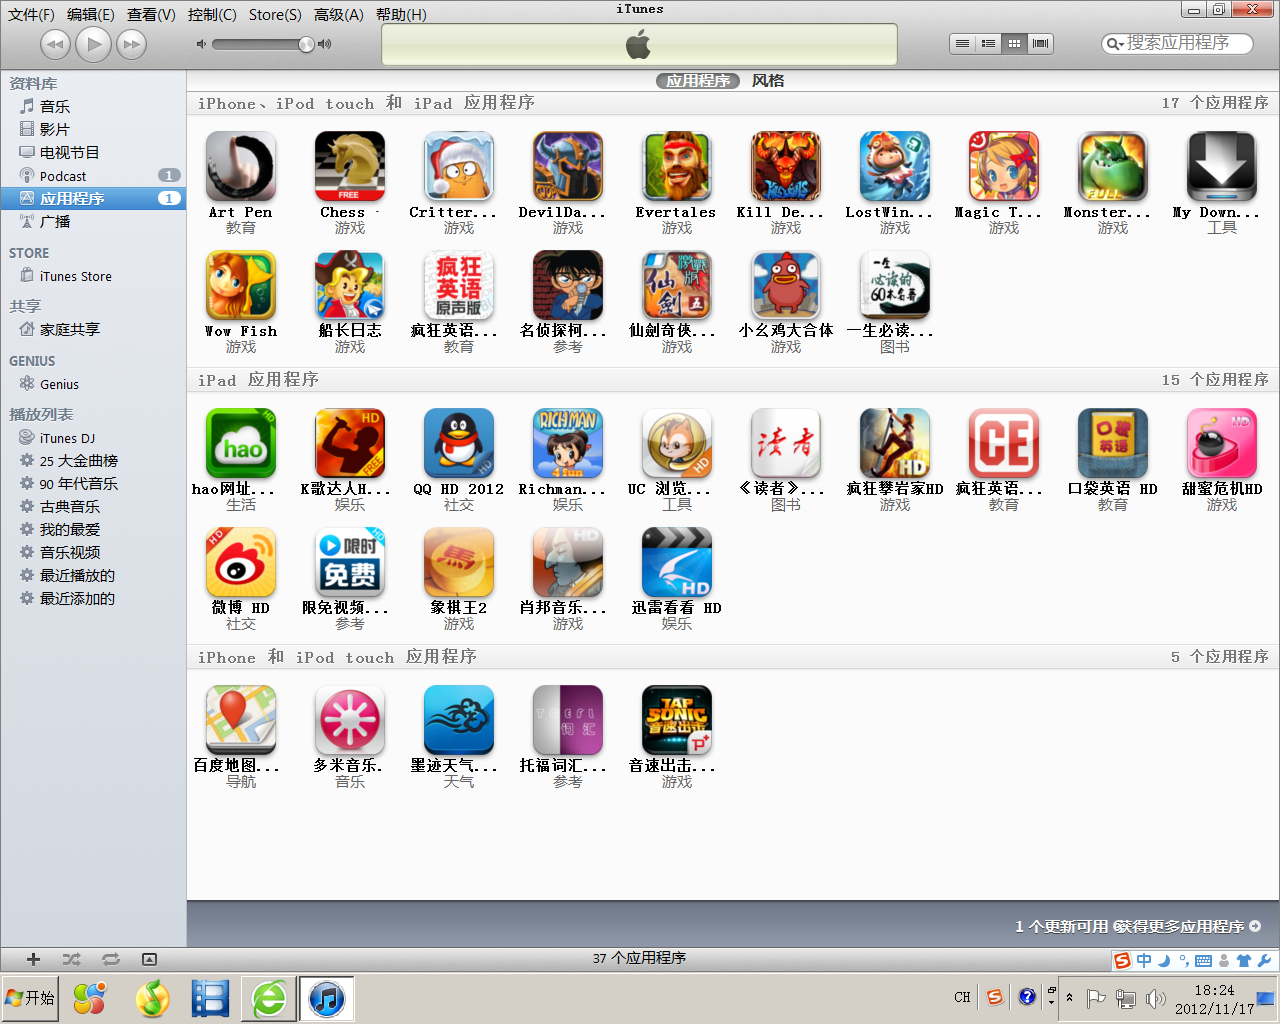Open the LostWin... game icon
The height and width of the screenshot is (1024, 1280).
894,167
